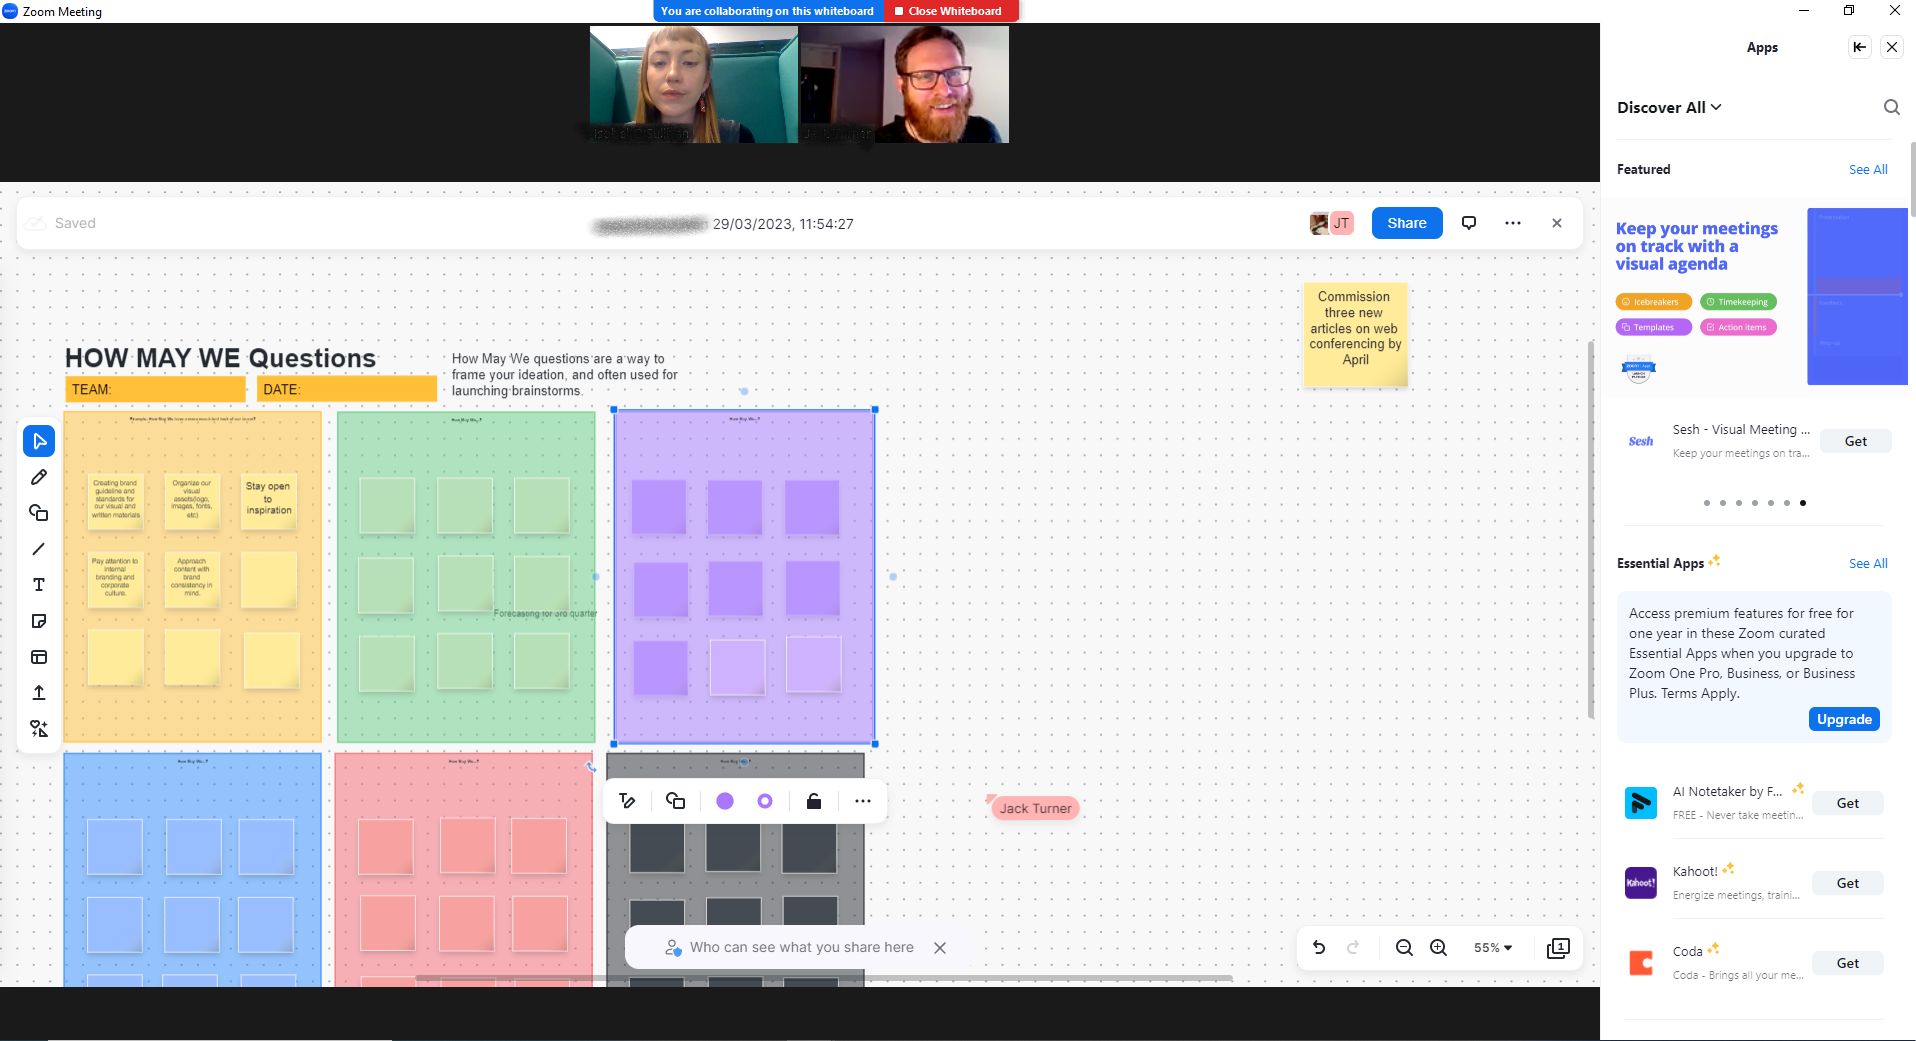Viewport: 1916px width, 1041px height.
Task: Open the templates tool
Action: (39, 657)
